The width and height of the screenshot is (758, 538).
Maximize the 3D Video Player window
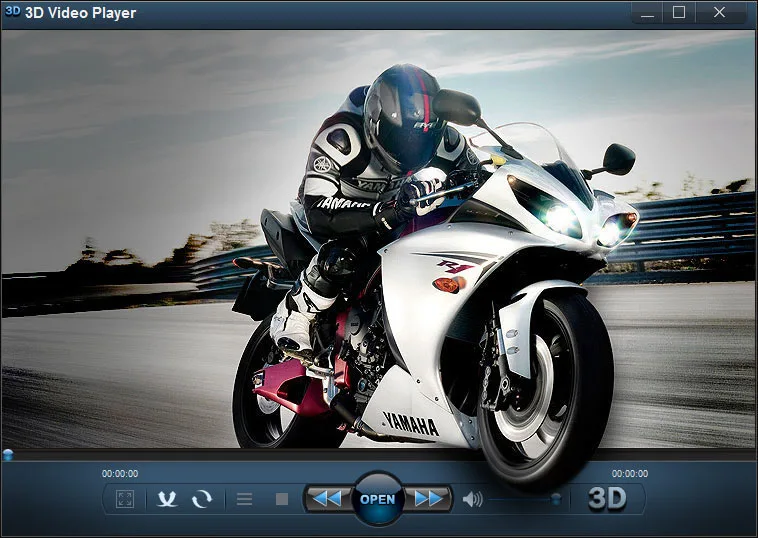point(679,13)
